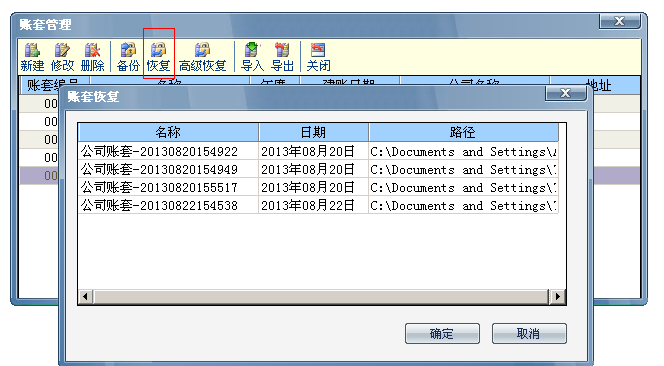Viewport: 664px width, 366px height.
Task: Confirm restore with the 确定 button
Action: (x=442, y=334)
